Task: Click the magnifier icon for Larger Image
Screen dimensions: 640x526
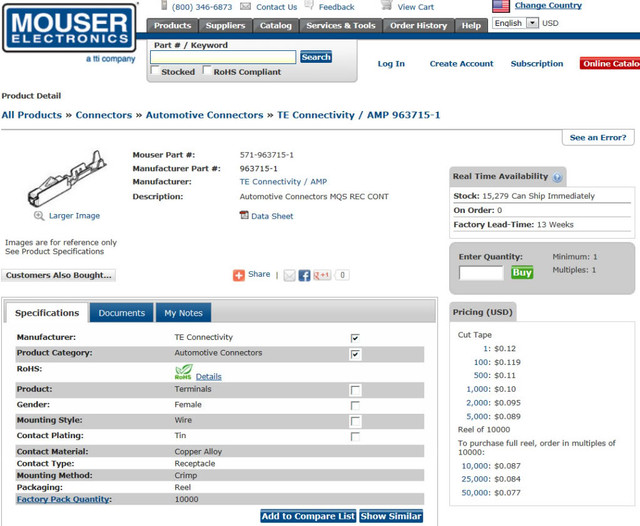Action: [x=39, y=216]
